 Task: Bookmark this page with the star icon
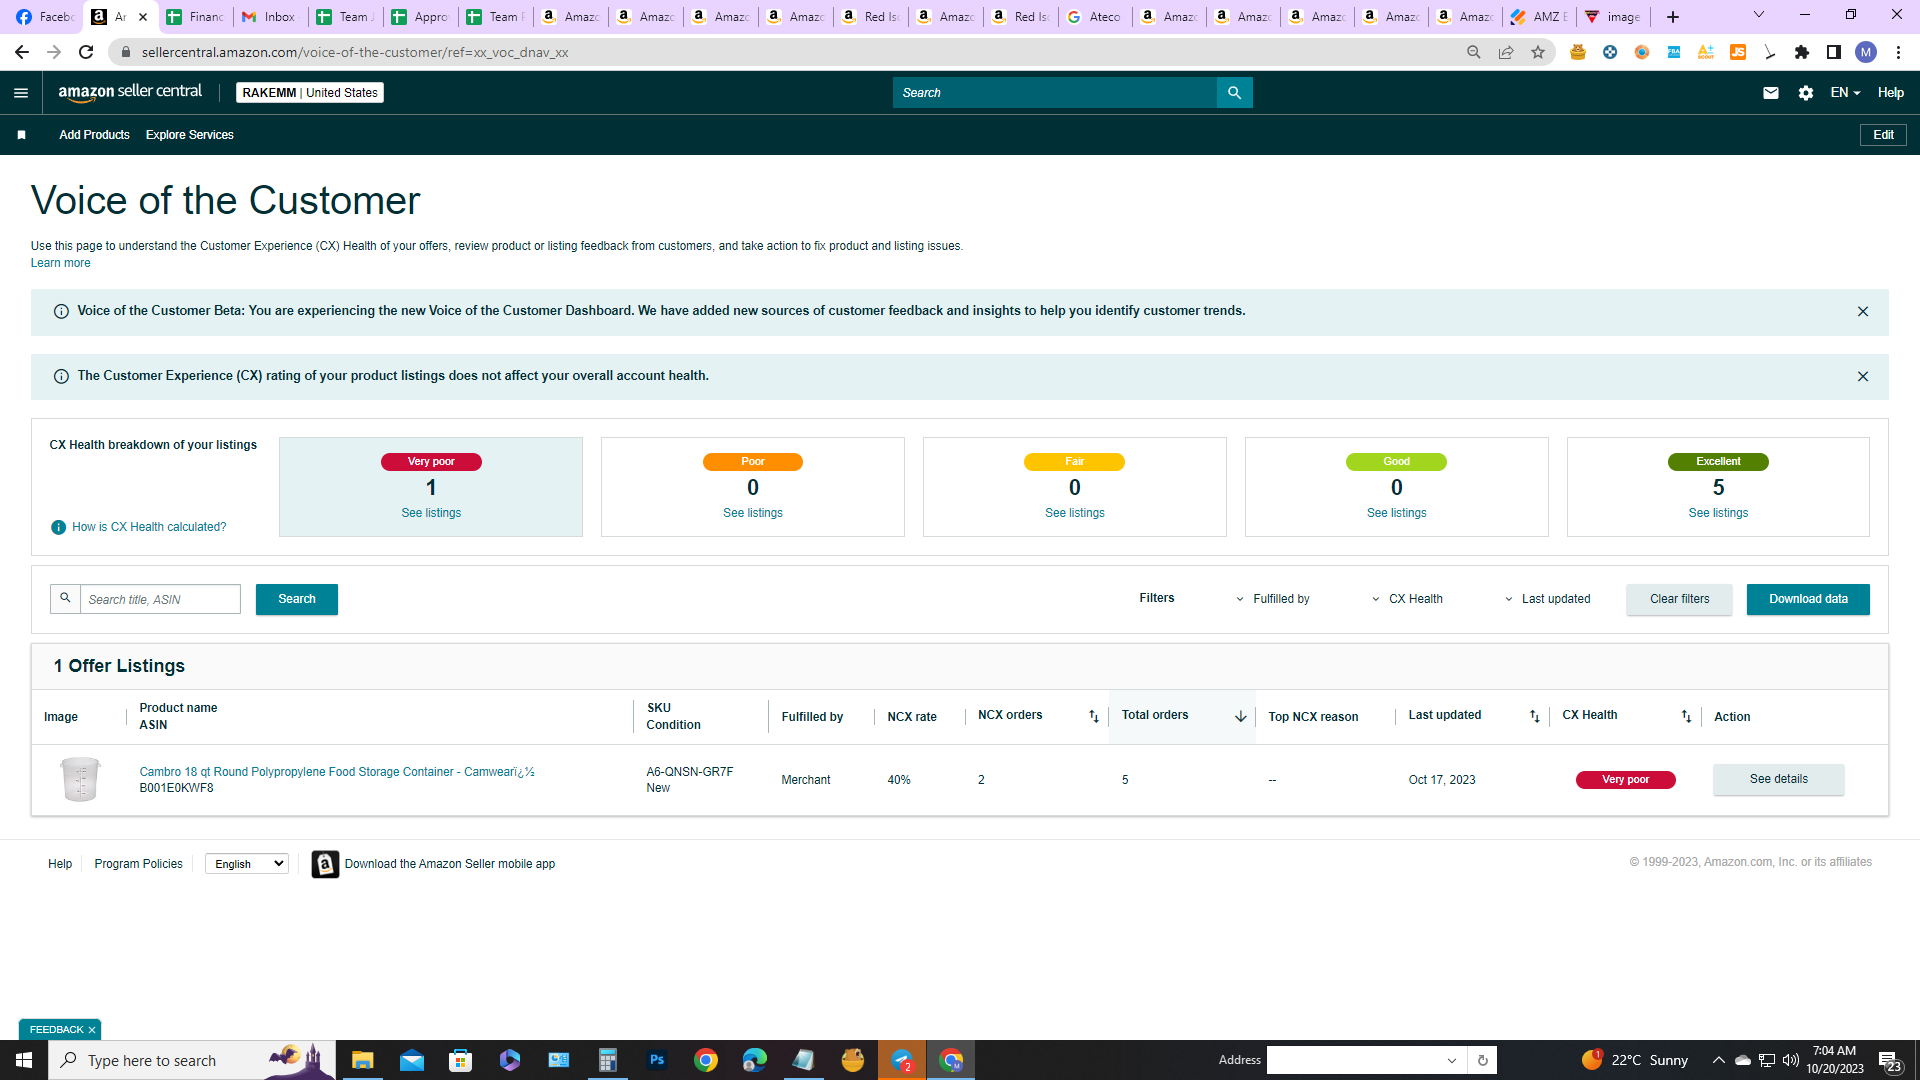tap(1538, 52)
